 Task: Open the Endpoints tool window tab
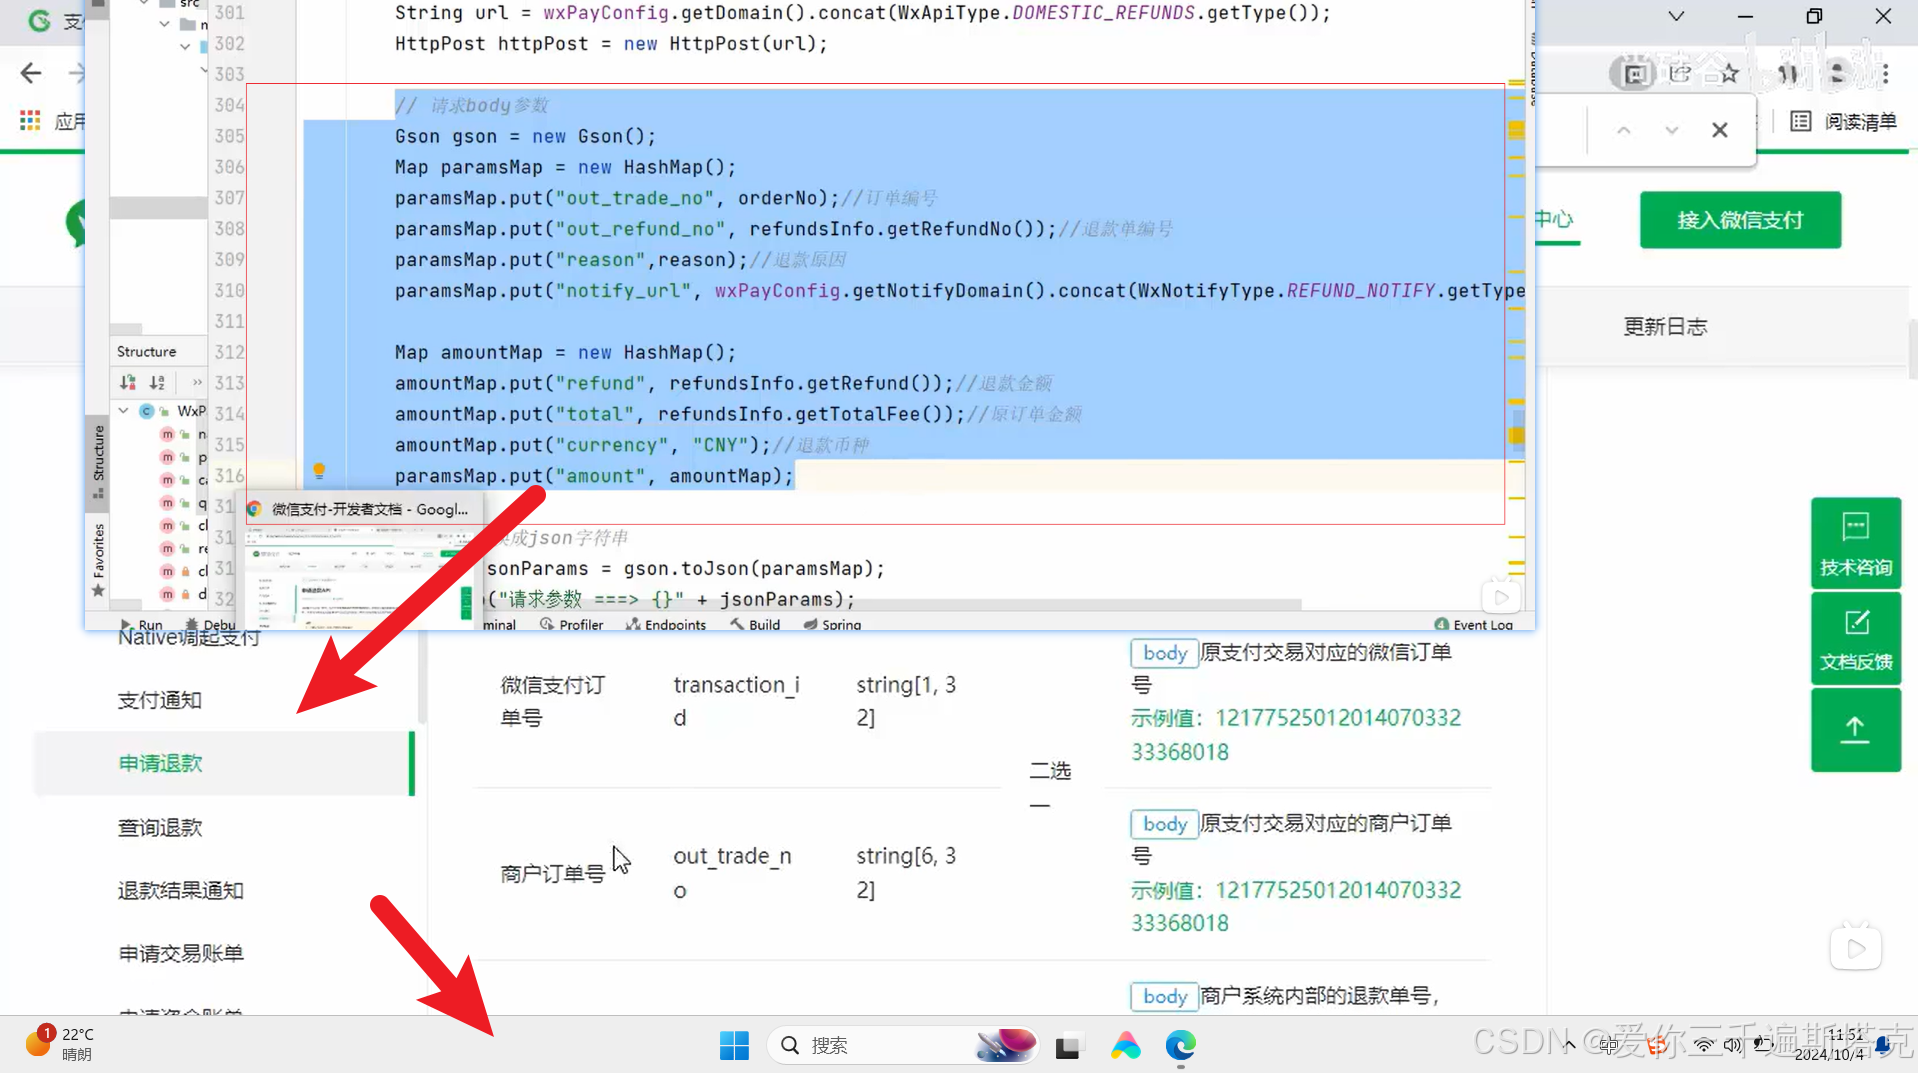[x=666, y=624]
